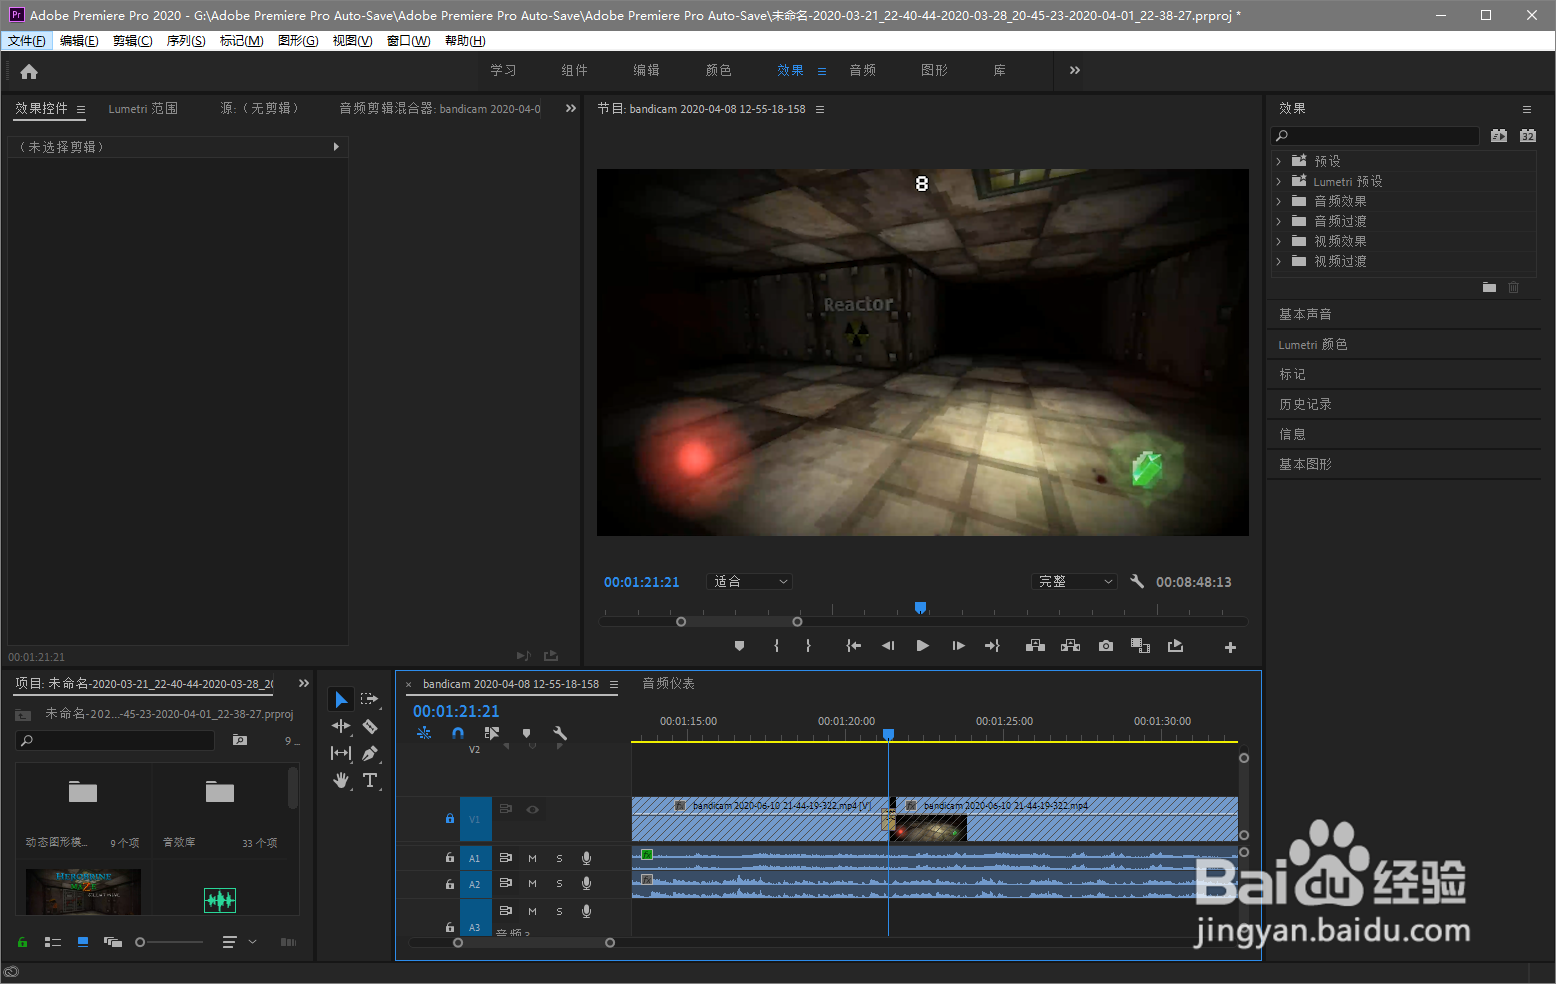Go to In point
The width and height of the screenshot is (1556, 984).
point(853,646)
